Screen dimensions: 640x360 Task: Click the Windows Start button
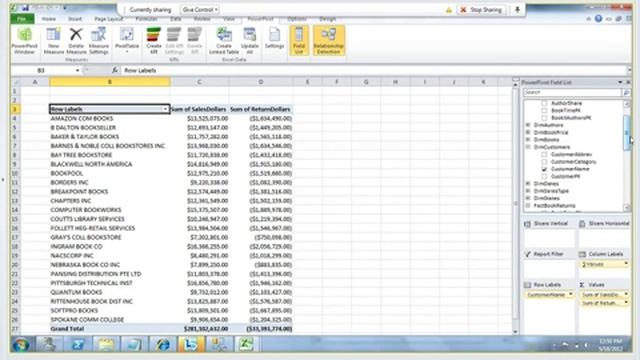(20, 344)
